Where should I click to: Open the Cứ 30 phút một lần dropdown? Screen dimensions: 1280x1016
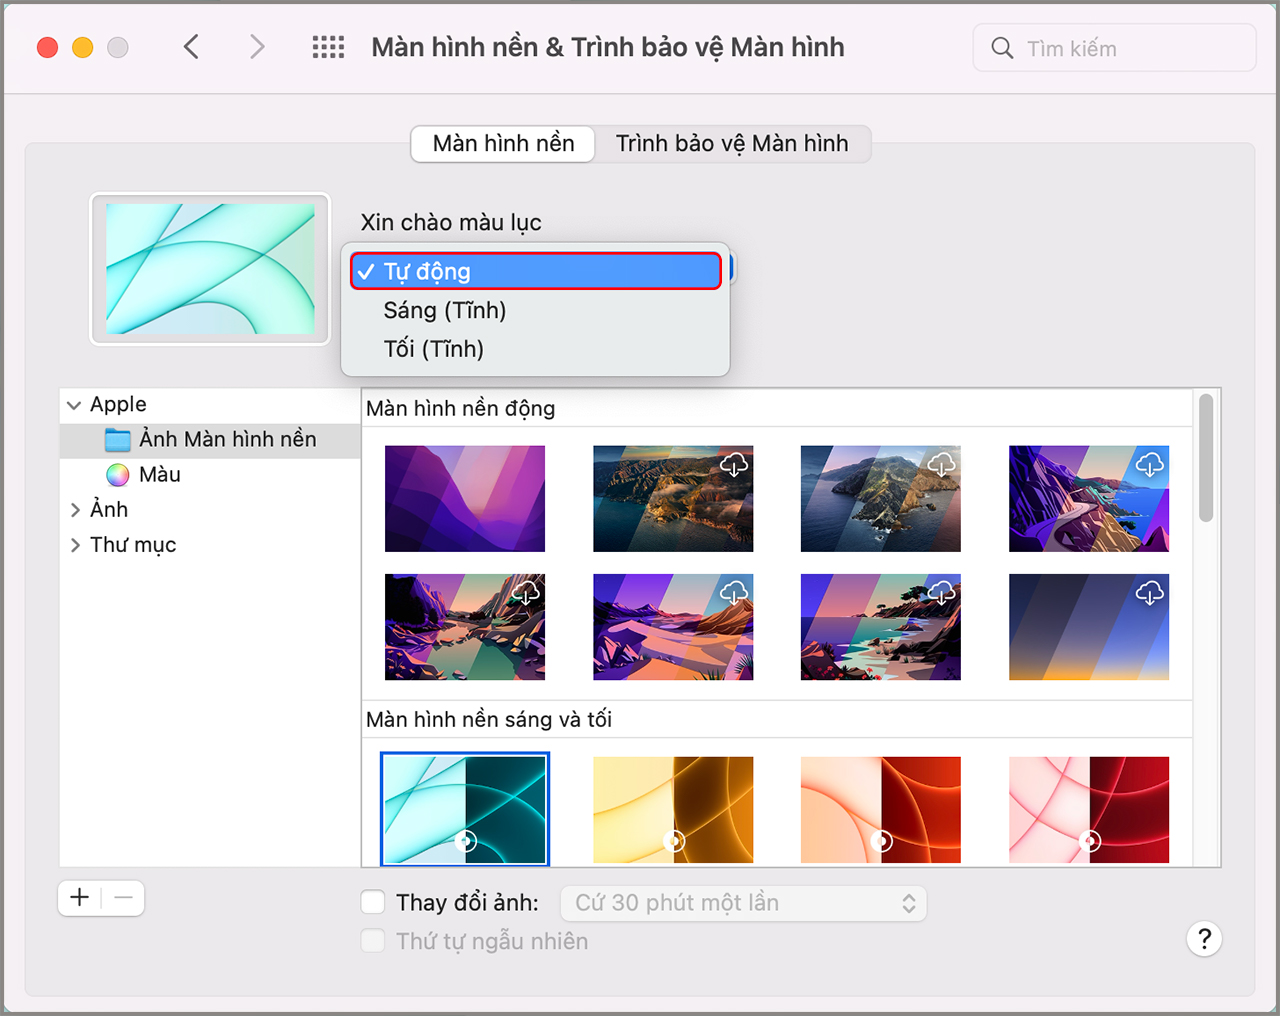click(x=744, y=903)
